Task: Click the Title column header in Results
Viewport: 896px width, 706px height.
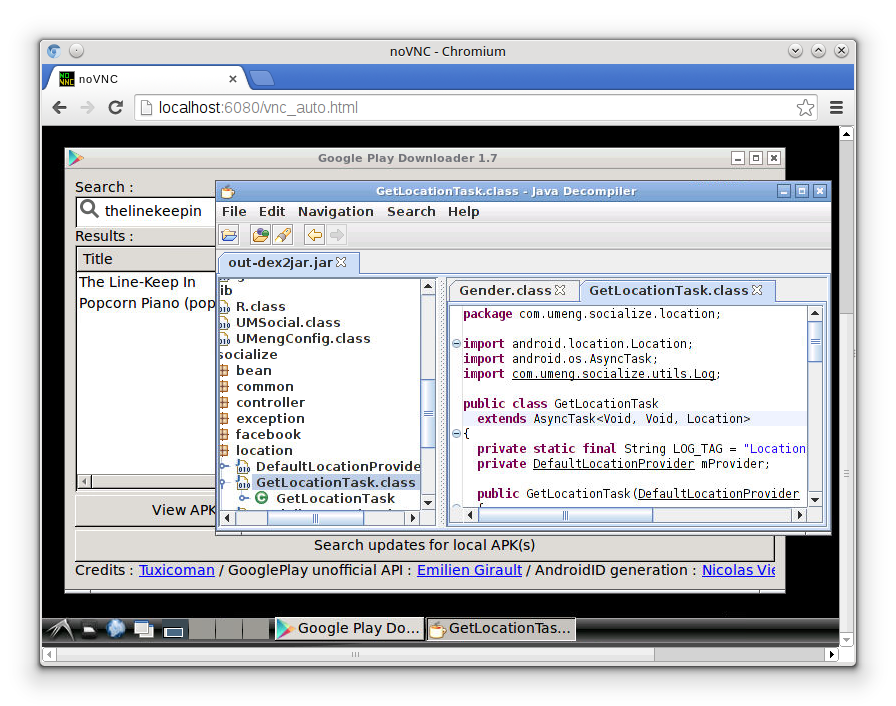Action: (146, 259)
